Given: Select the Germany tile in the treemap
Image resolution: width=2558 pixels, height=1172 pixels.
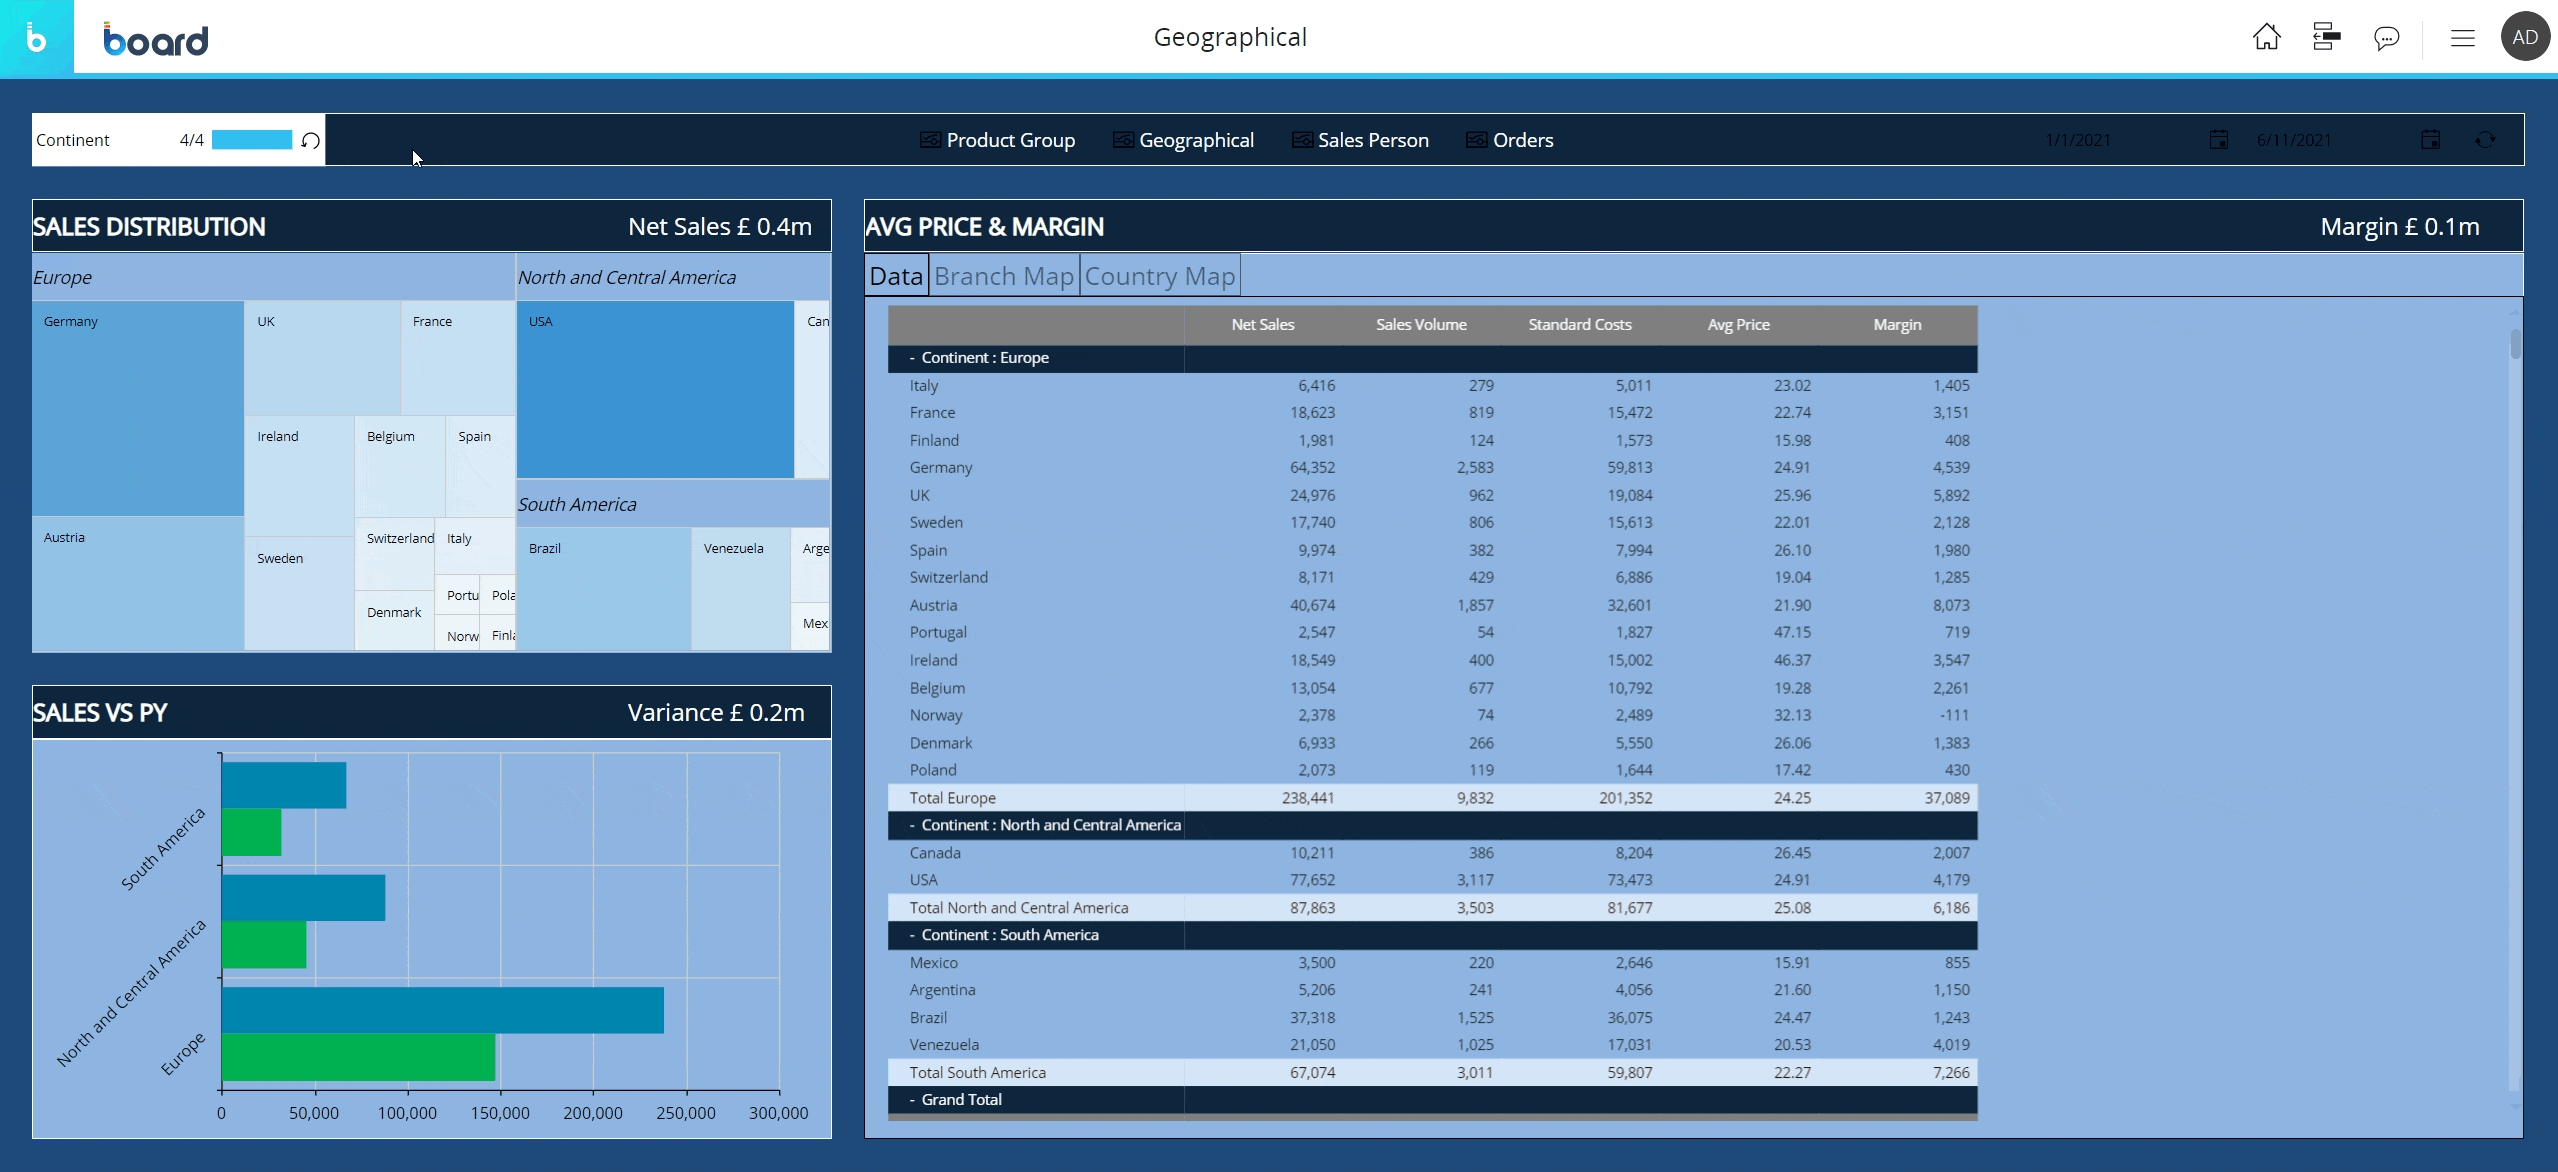Looking at the screenshot, I should coord(137,410).
